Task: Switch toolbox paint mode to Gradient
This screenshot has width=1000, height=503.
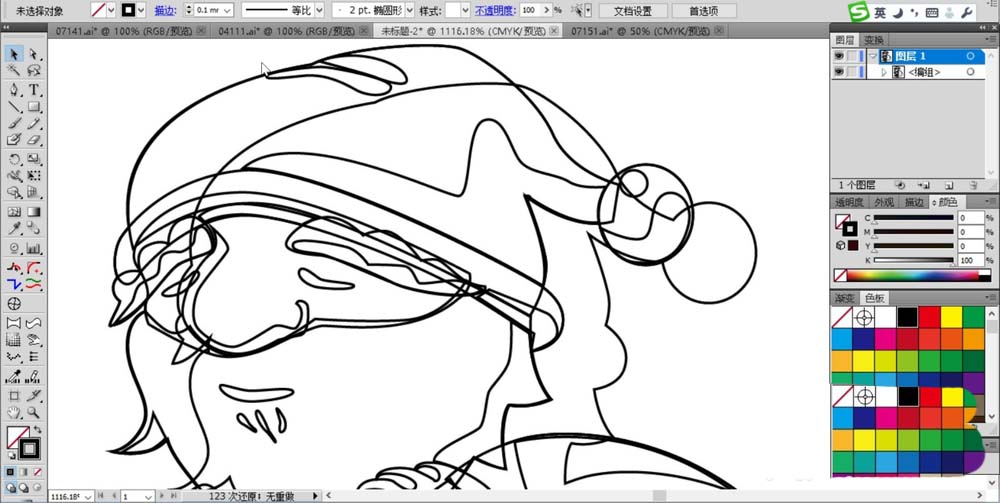Action: click(x=24, y=472)
